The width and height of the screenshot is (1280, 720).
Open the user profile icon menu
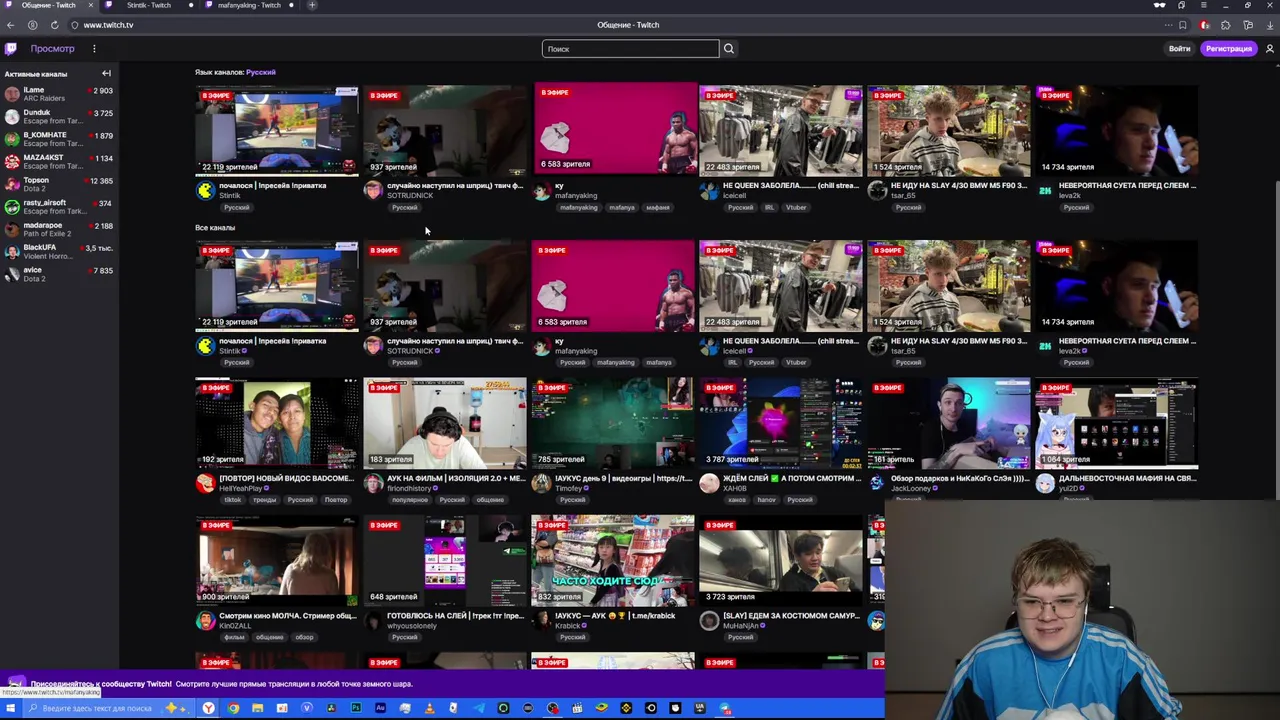1269,48
